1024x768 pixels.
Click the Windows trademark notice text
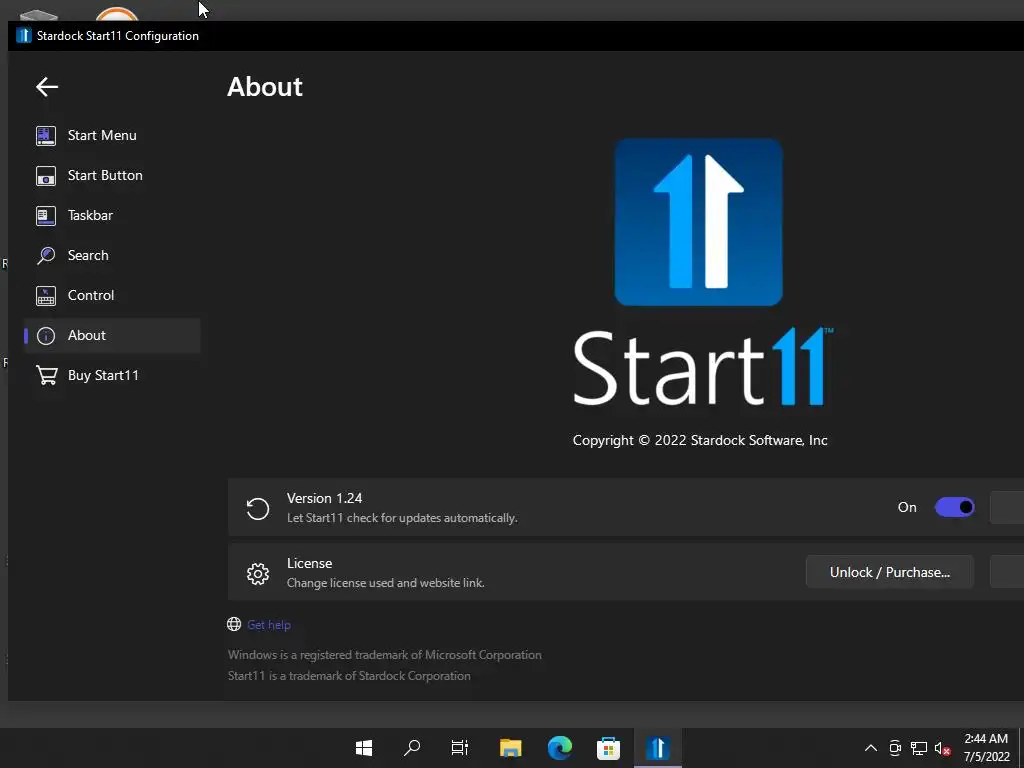(385, 654)
